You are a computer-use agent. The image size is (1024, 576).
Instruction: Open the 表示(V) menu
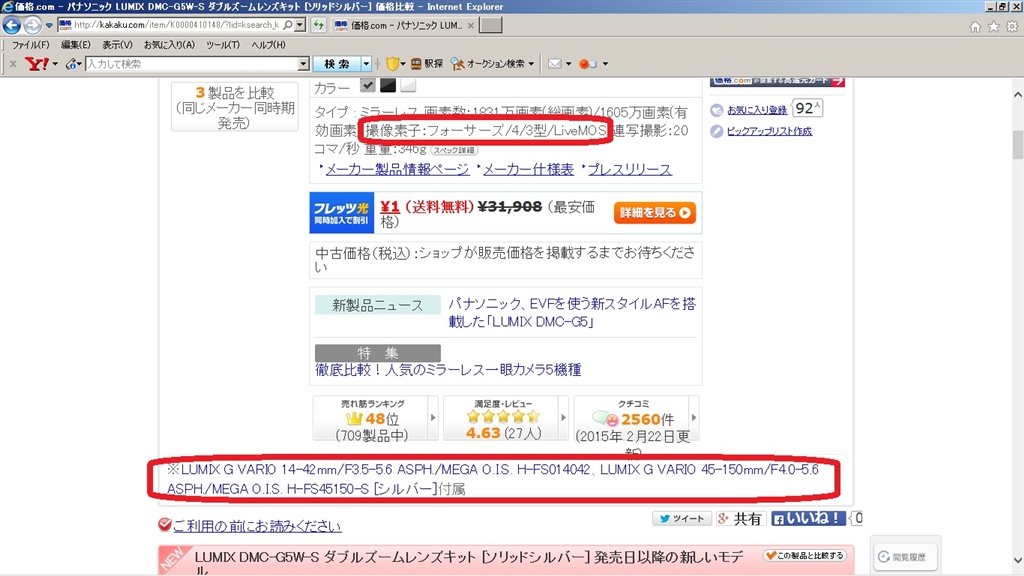click(117, 44)
